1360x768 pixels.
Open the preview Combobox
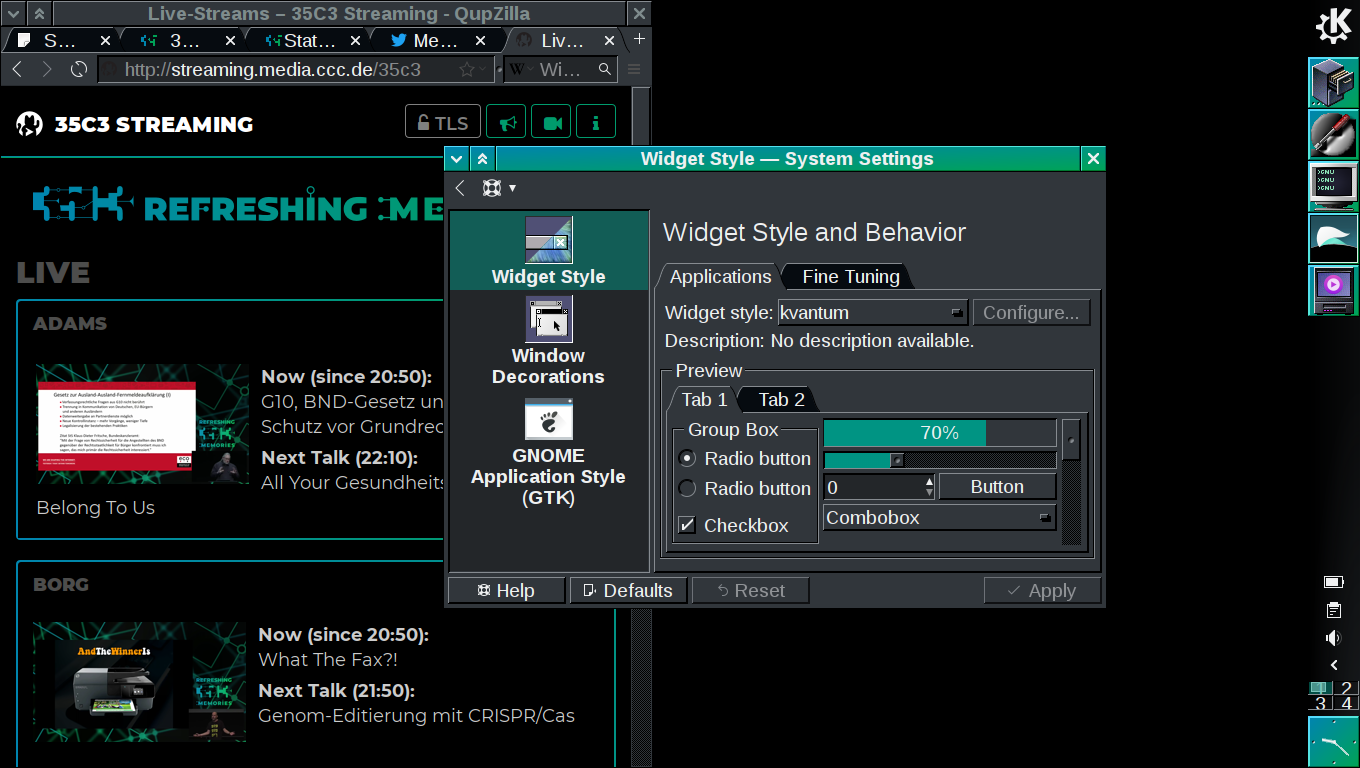point(940,518)
